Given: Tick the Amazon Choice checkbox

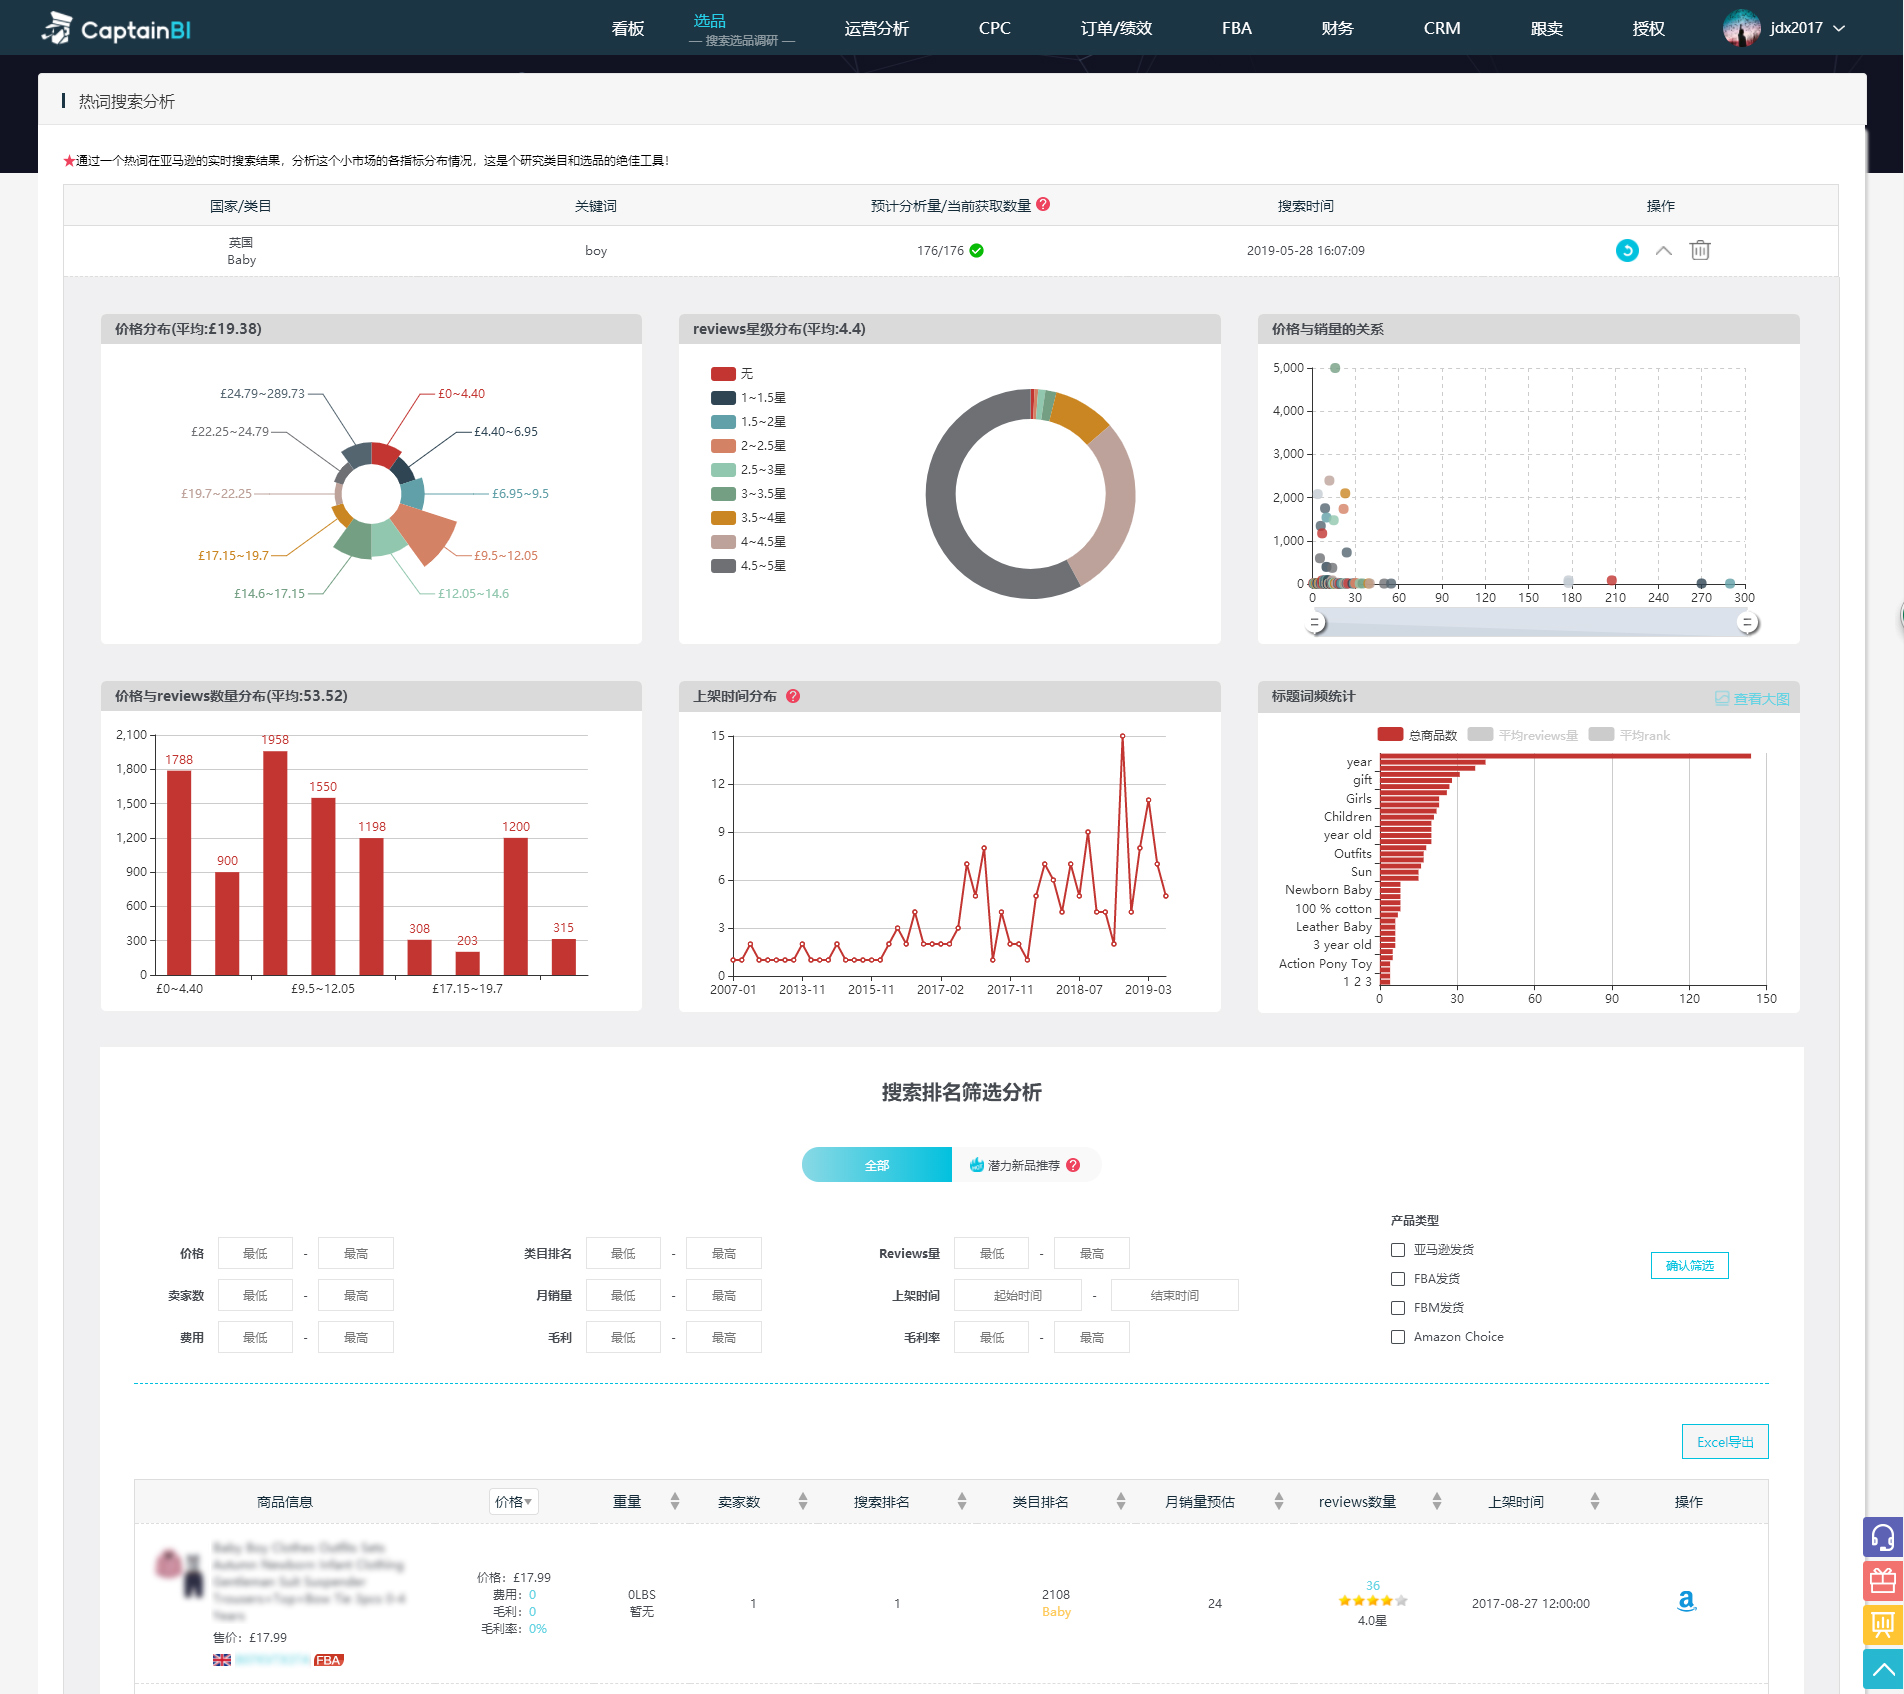Looking at the screenshot, I should point(1398,1337).
